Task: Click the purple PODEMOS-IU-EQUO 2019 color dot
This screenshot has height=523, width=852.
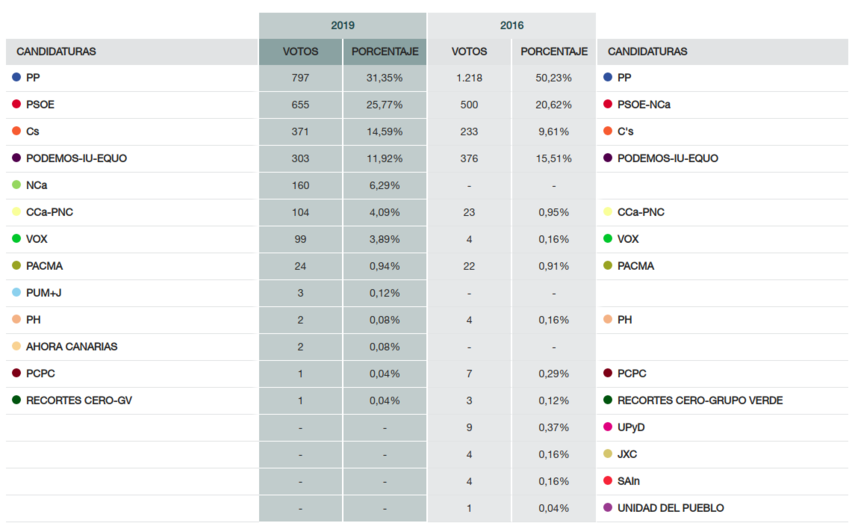Action: [x=17, y=158]
